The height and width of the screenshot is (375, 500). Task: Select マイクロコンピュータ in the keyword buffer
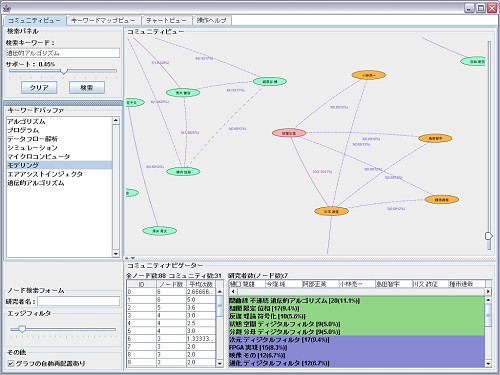tap(59, 156)
